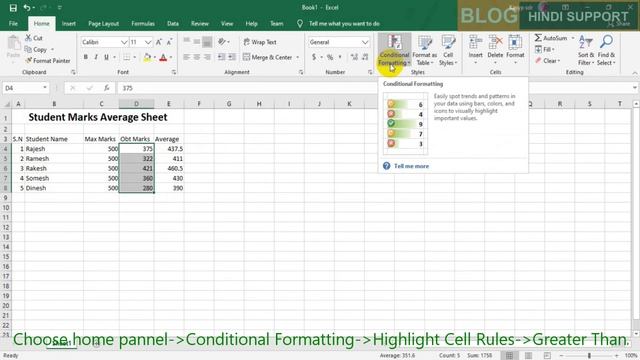This screenshot has width=640, height=360.
Task: Click Merge & Center
Action: (268, 57)
